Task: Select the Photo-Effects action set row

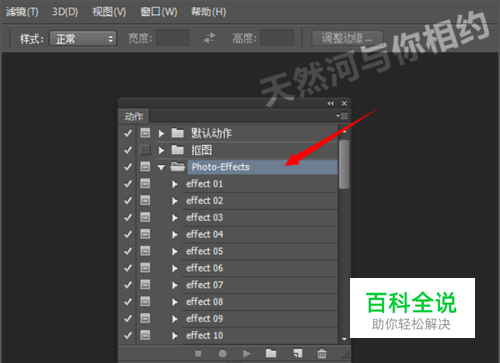Action: click(x=263, y=167)
